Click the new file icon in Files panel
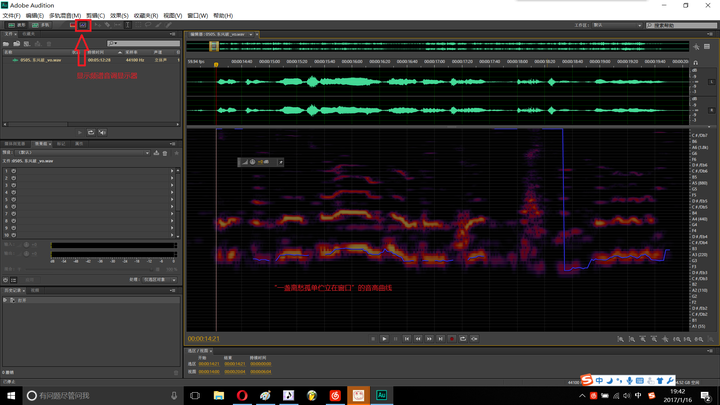720x405 pixels. pos(27,44)
